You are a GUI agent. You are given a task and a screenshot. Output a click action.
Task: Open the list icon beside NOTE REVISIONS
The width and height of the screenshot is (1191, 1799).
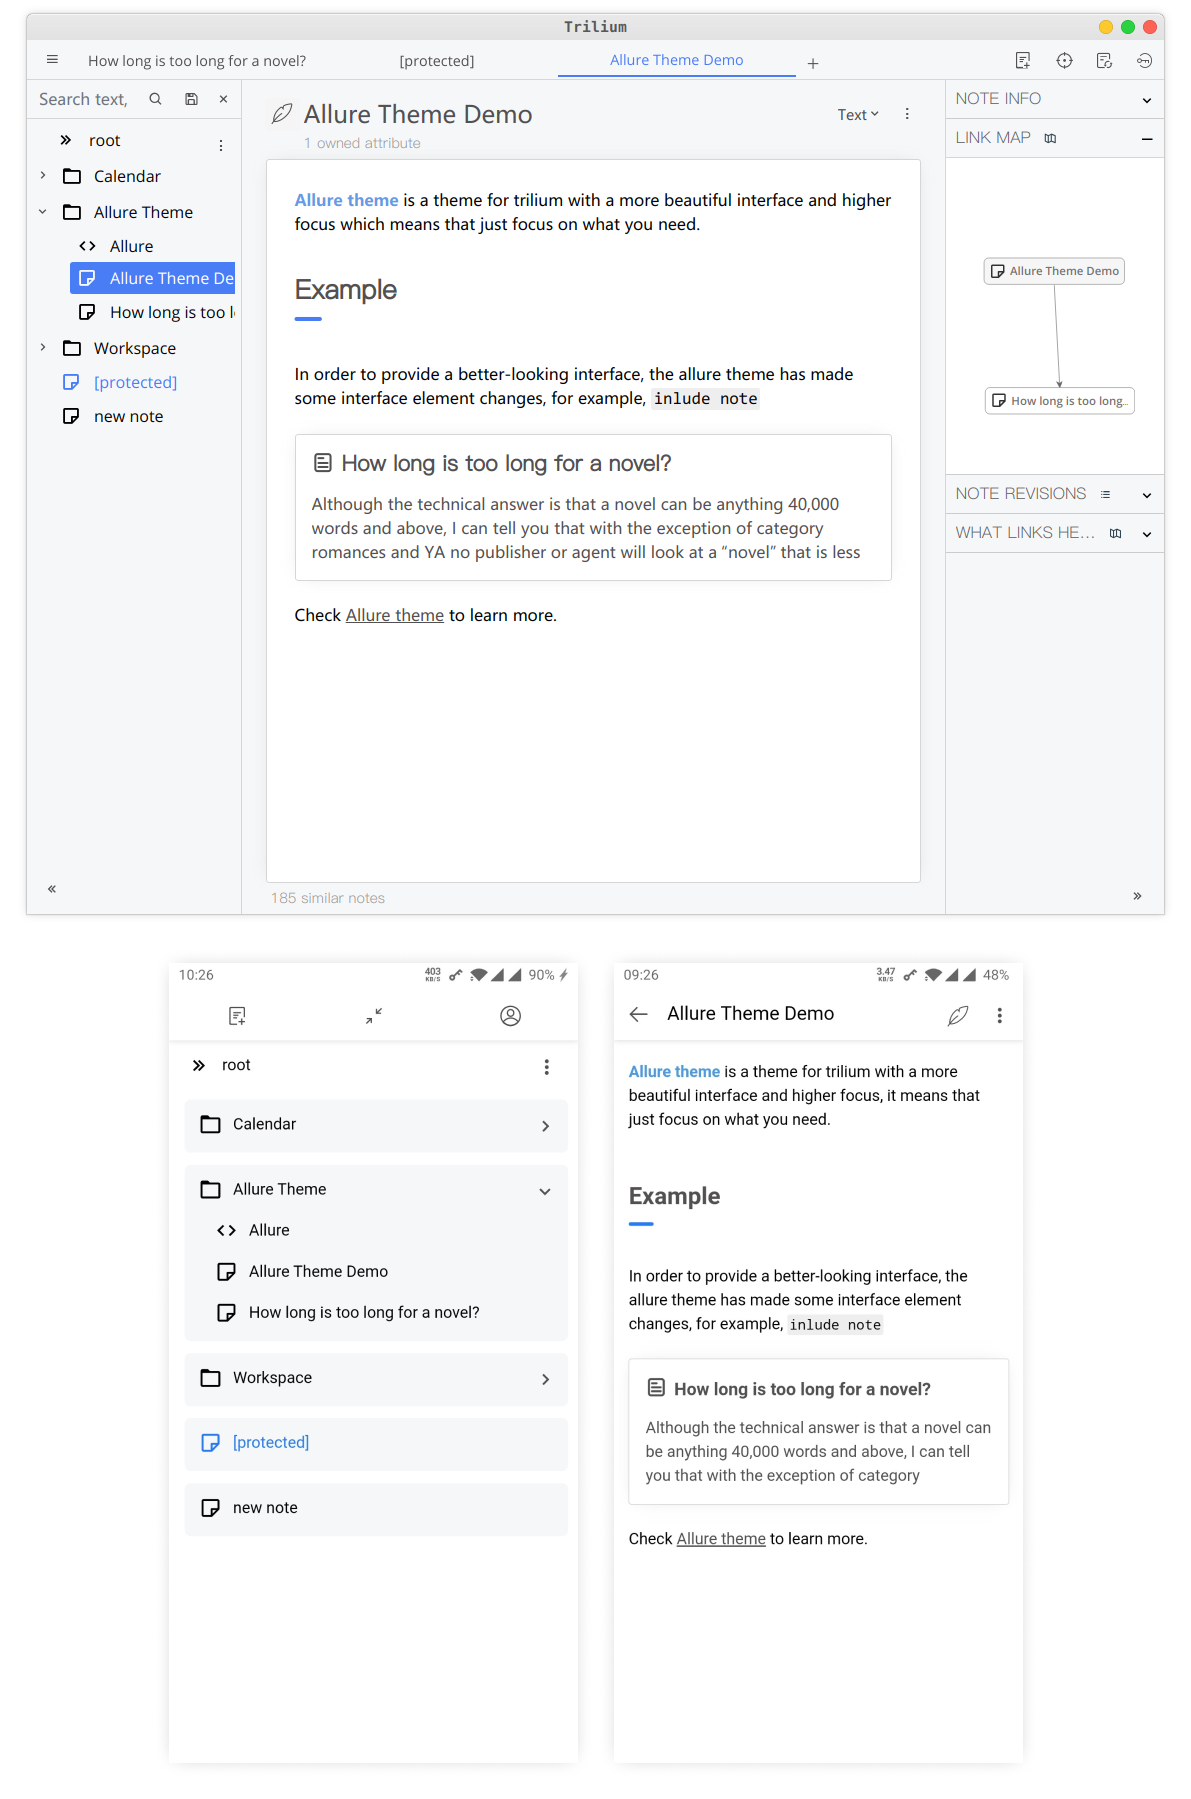pos(1105,494)
